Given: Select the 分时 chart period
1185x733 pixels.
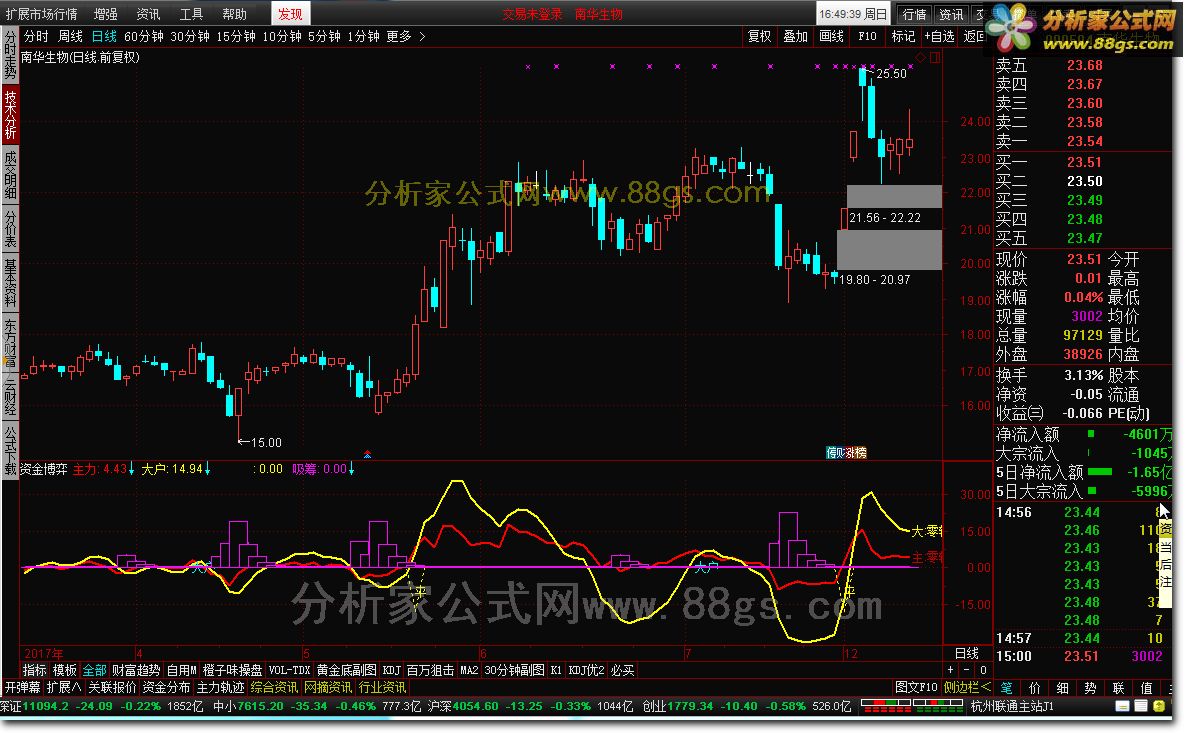Looking at the screenshot, I should tap(36, 36).
